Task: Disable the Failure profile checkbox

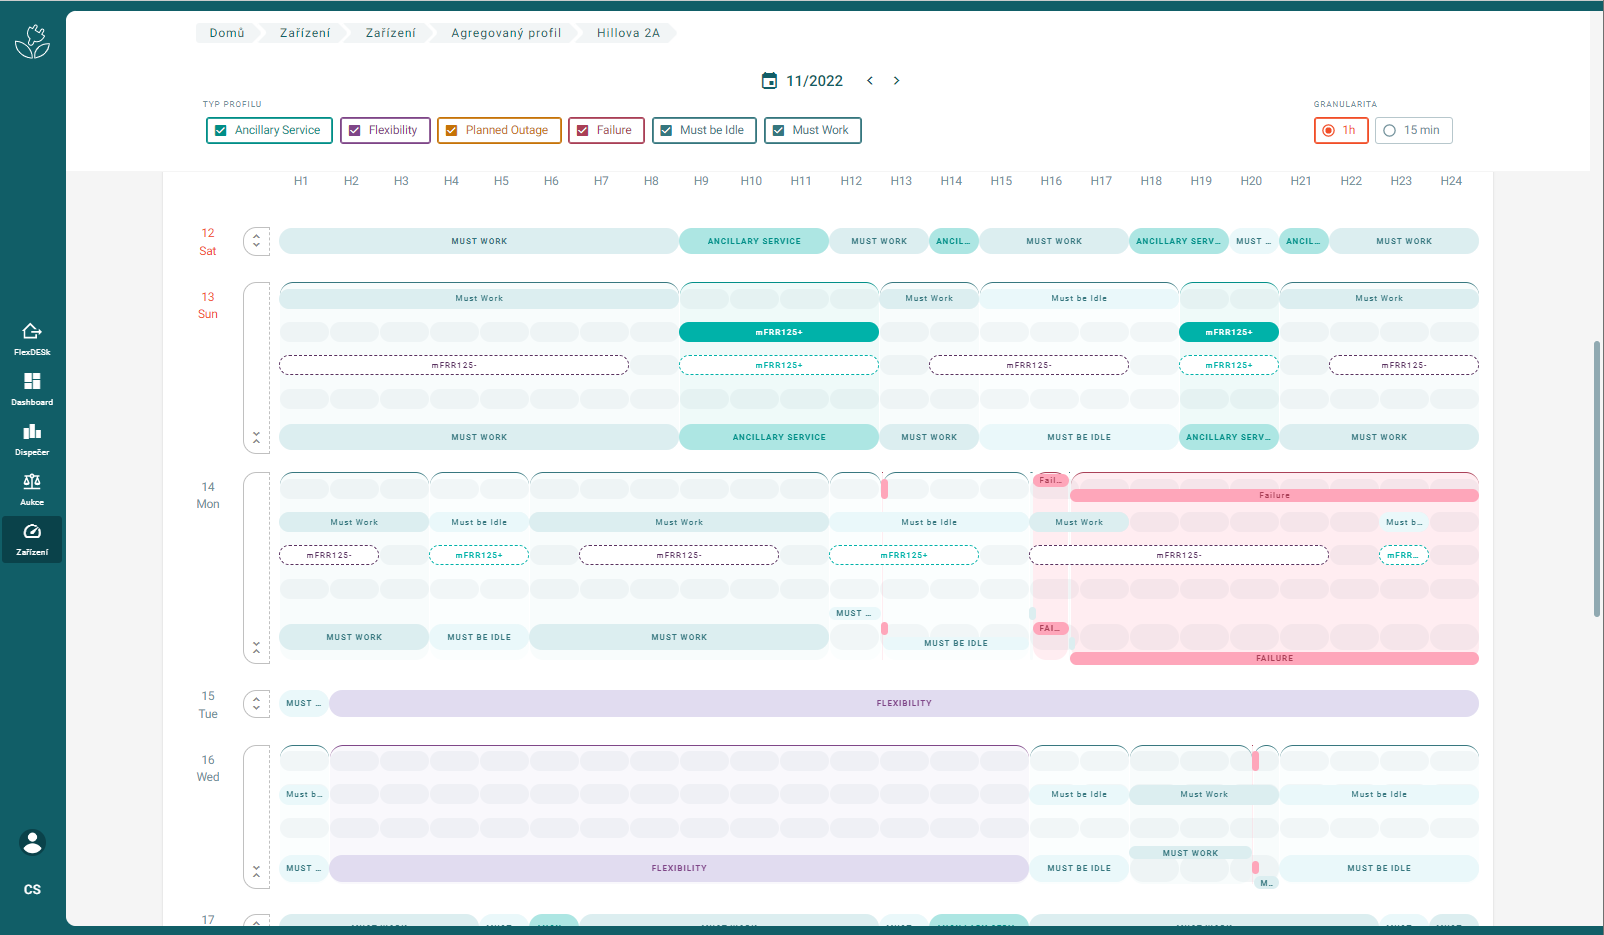Action: tap(583, 131)
